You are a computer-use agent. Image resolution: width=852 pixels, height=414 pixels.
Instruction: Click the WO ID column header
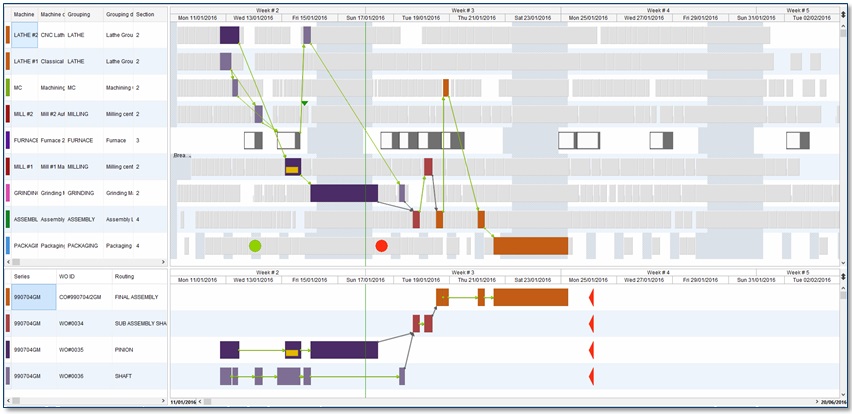point(84,277)
